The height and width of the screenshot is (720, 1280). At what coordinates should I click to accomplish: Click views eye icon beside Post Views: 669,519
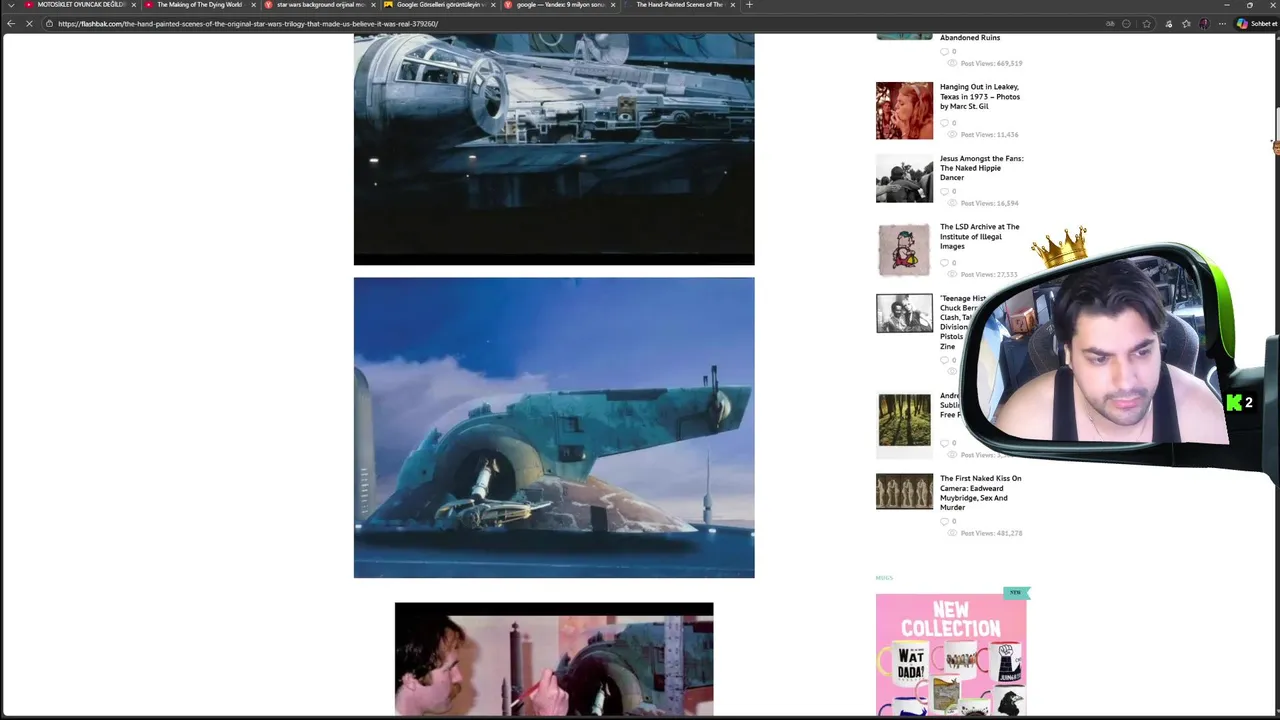[952, 63]
